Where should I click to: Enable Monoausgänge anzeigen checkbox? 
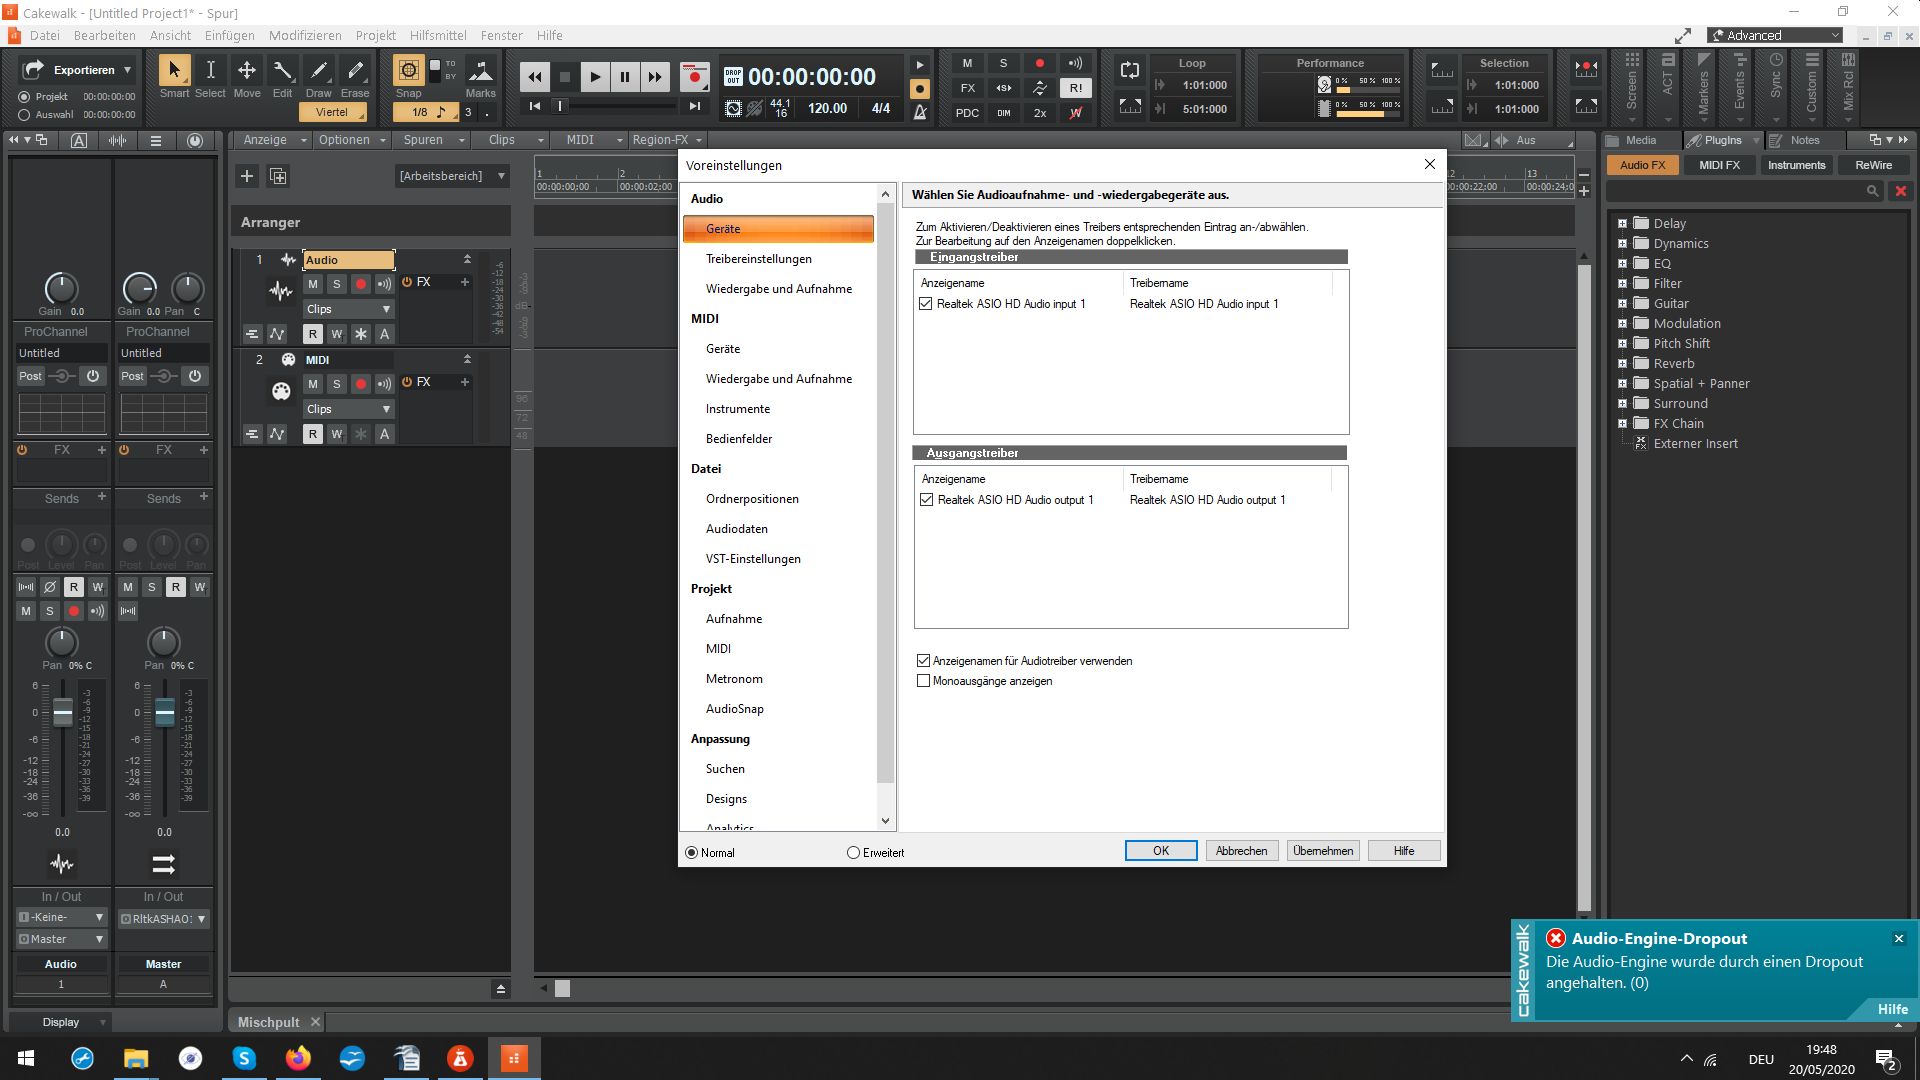coord(924,681)
